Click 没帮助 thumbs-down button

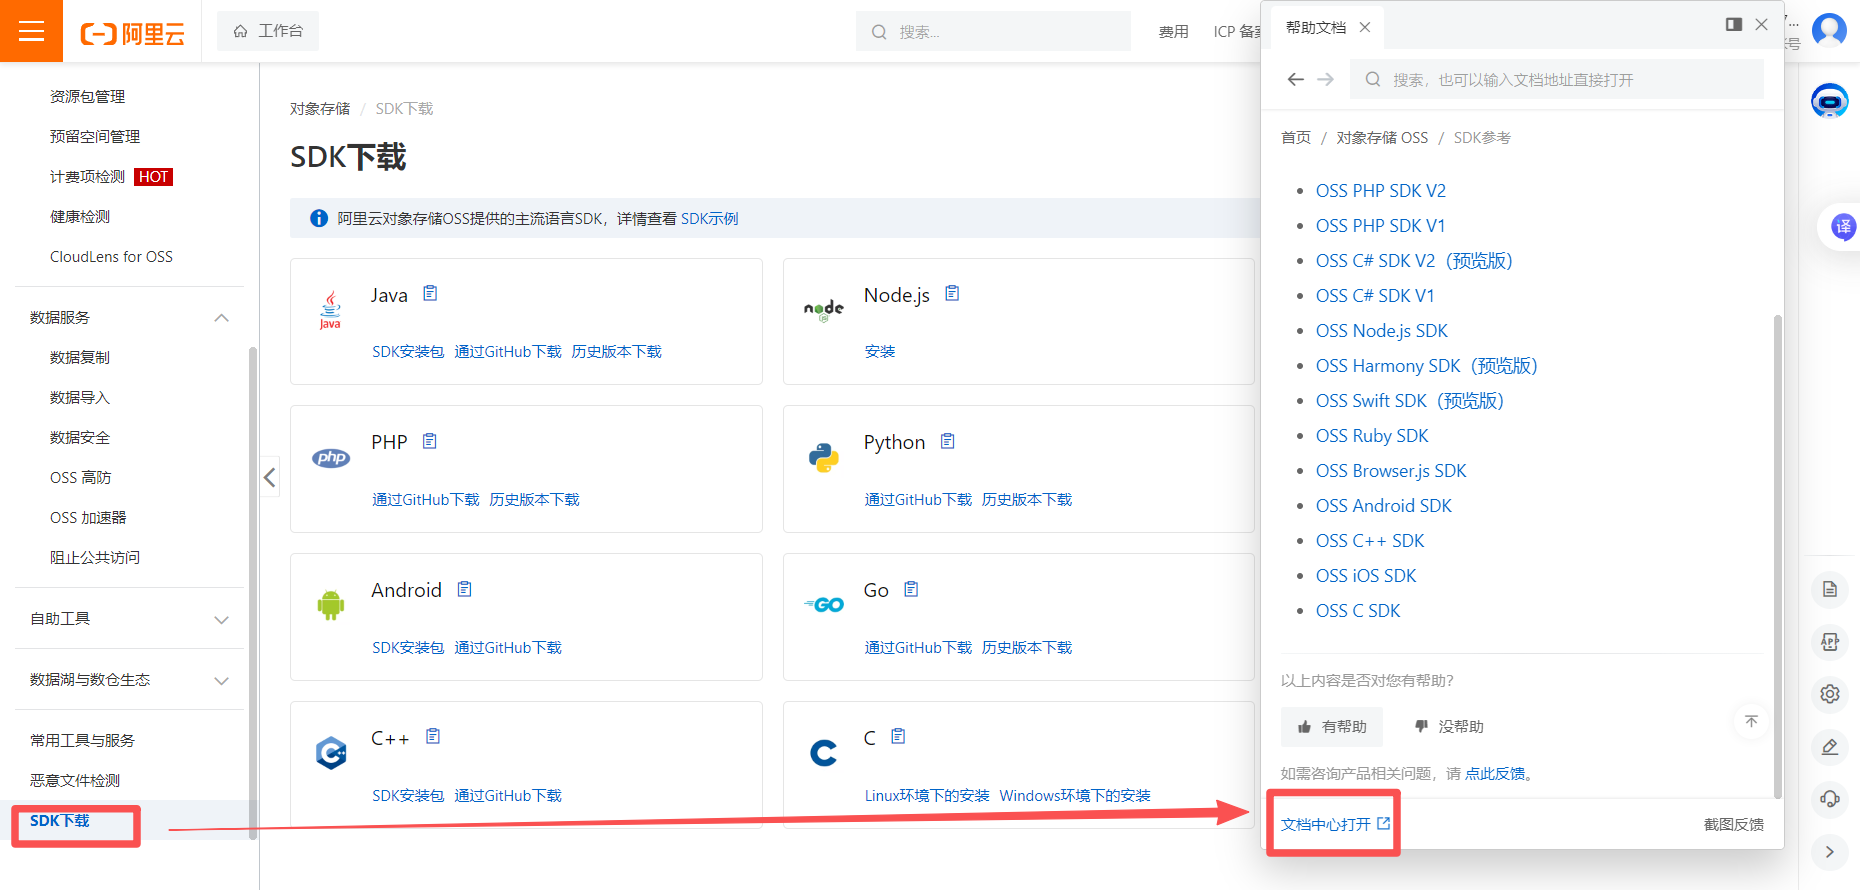click(x=1449, y=727)
